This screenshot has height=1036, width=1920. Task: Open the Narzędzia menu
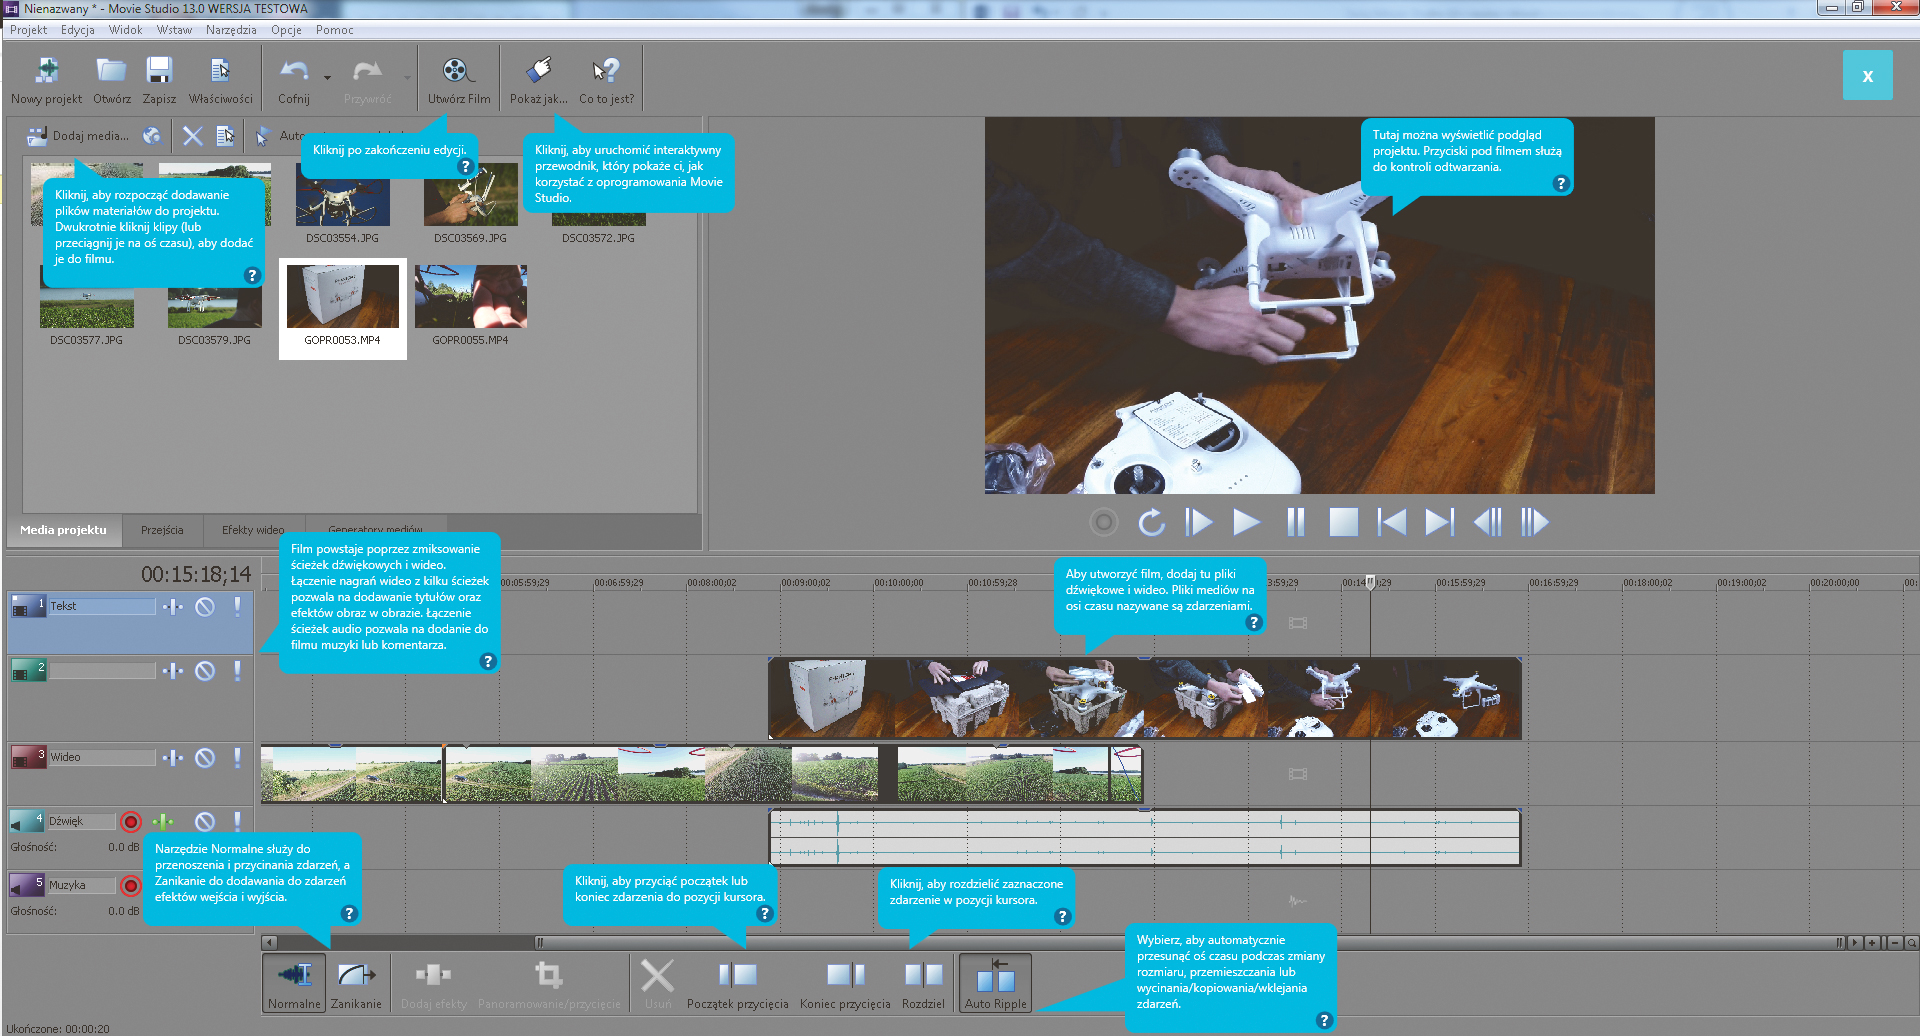231,30
